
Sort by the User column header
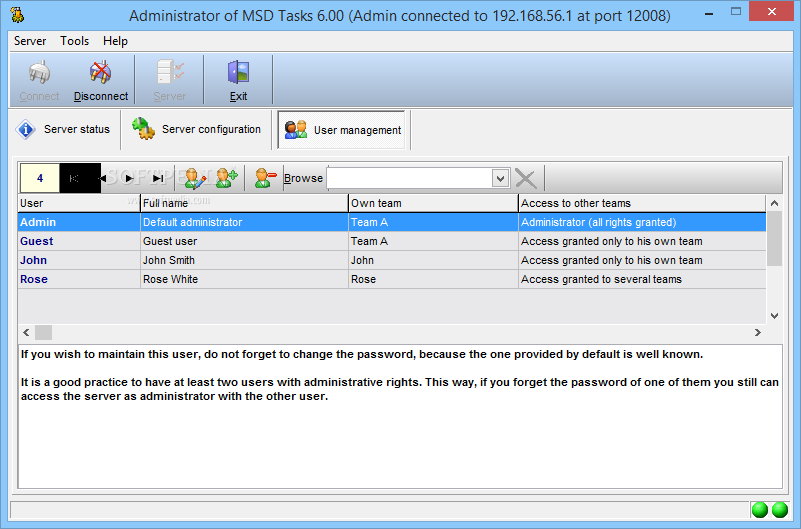[x=79, y=203]
